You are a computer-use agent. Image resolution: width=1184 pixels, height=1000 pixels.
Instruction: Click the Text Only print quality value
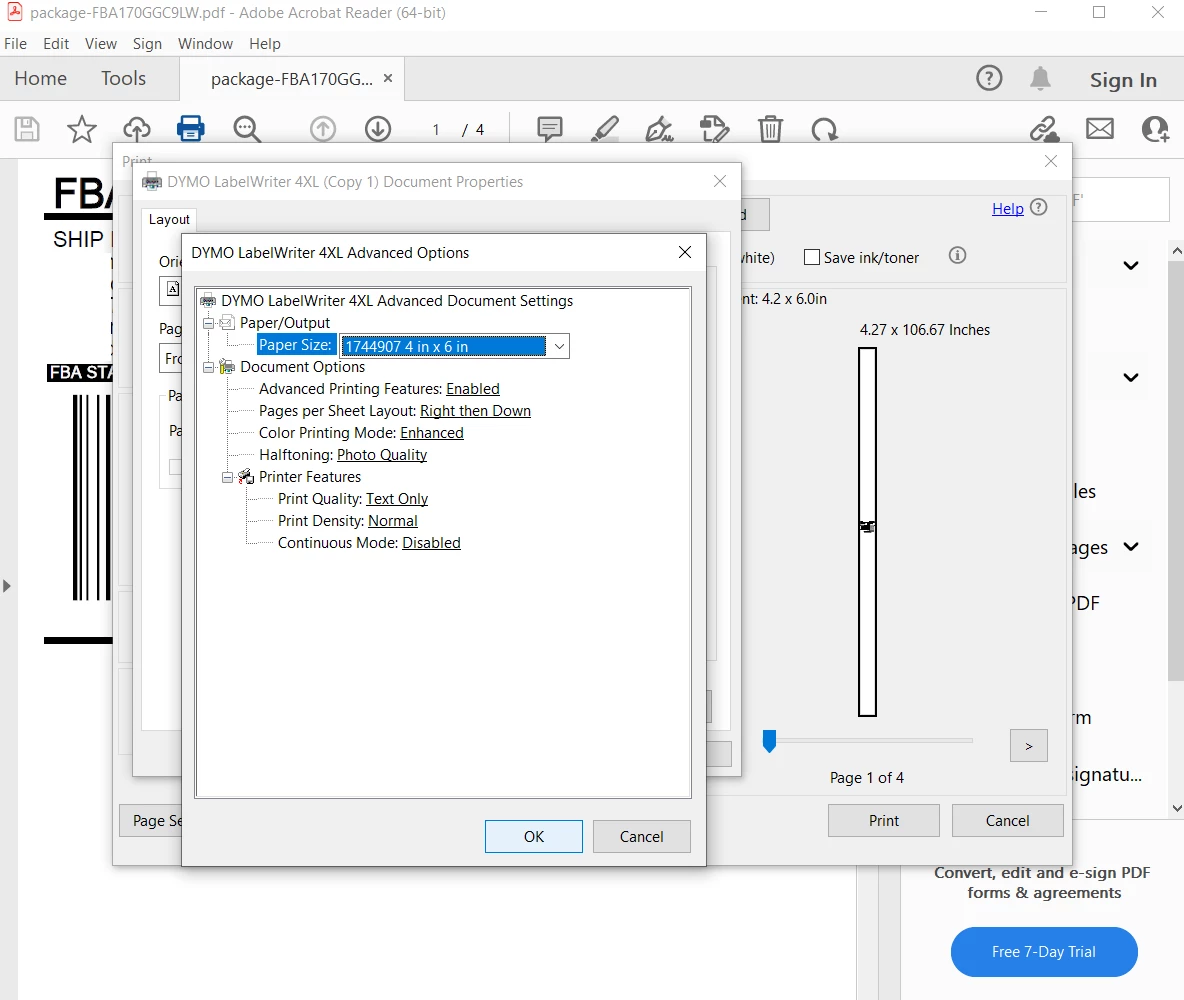pos(396,499)
